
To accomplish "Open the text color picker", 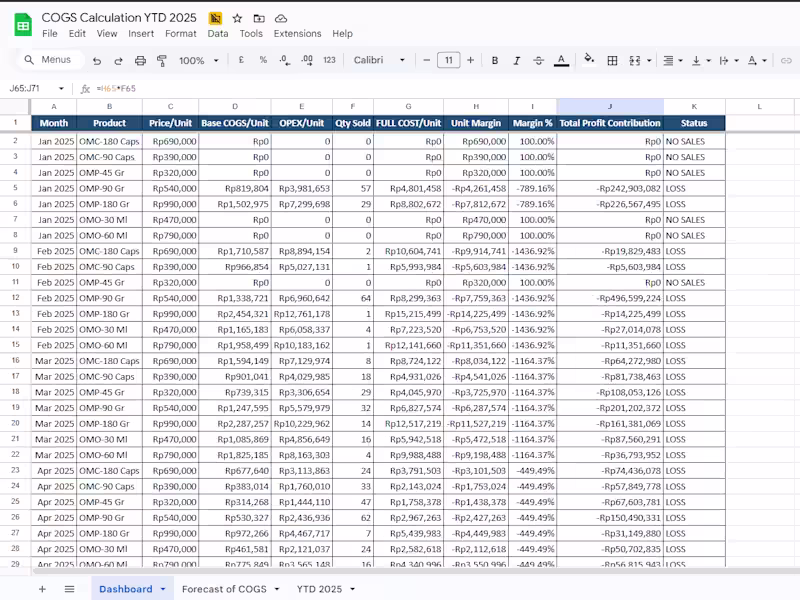I will click(x=562, y=60).
